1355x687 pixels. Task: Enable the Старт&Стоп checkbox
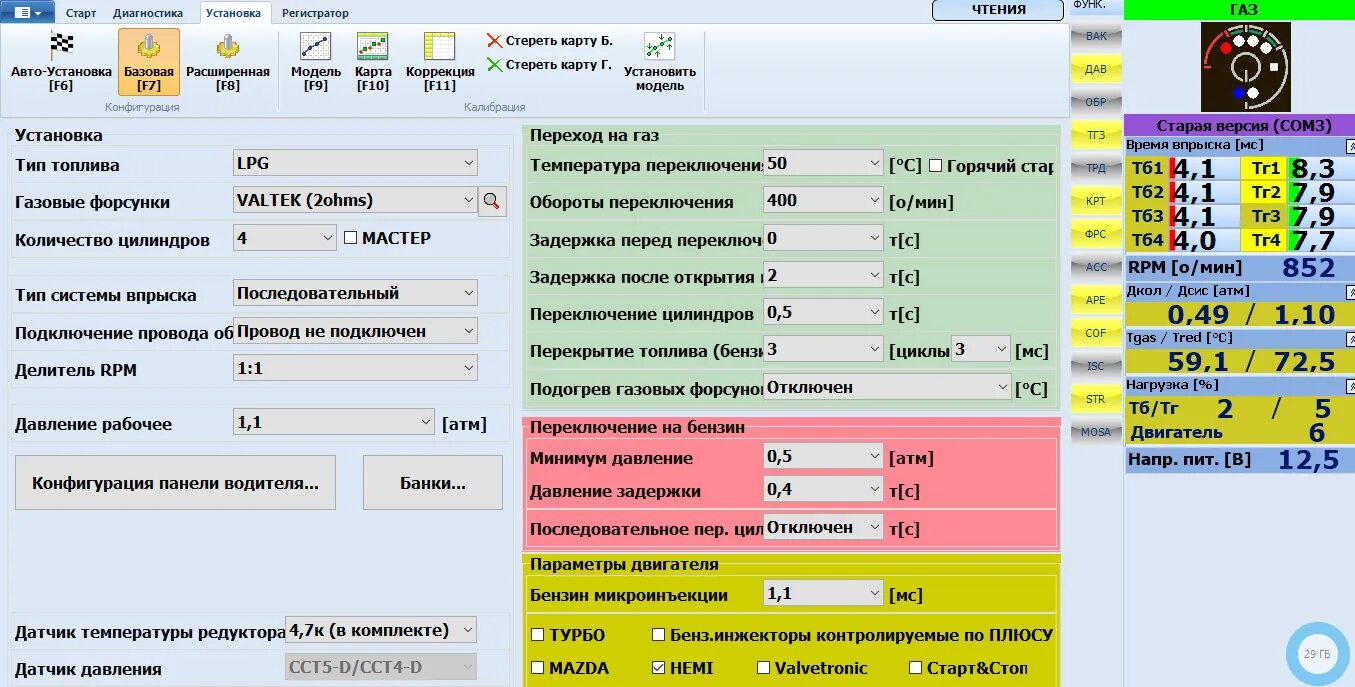click(x=915, y=668)
